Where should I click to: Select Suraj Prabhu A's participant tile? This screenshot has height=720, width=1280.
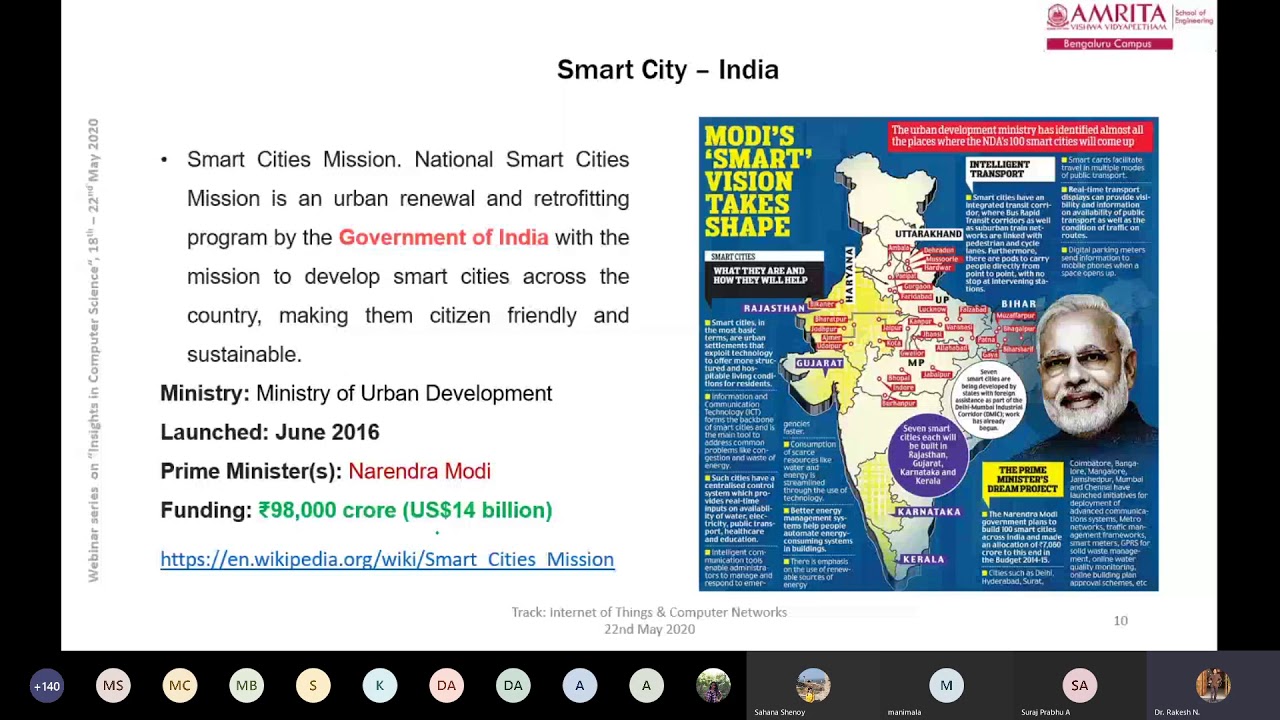[x=1079, y=686]
